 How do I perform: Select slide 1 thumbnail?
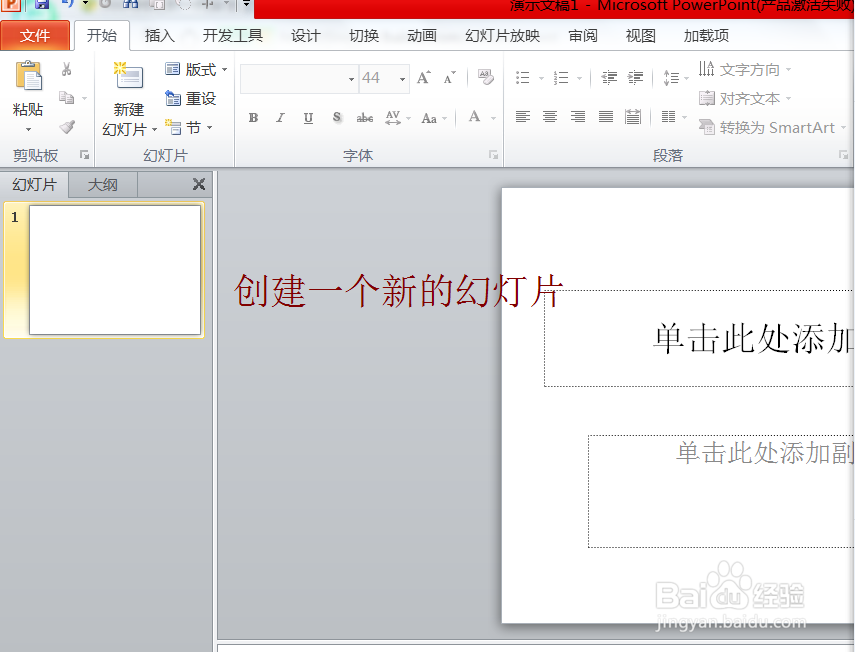point(115,270)
